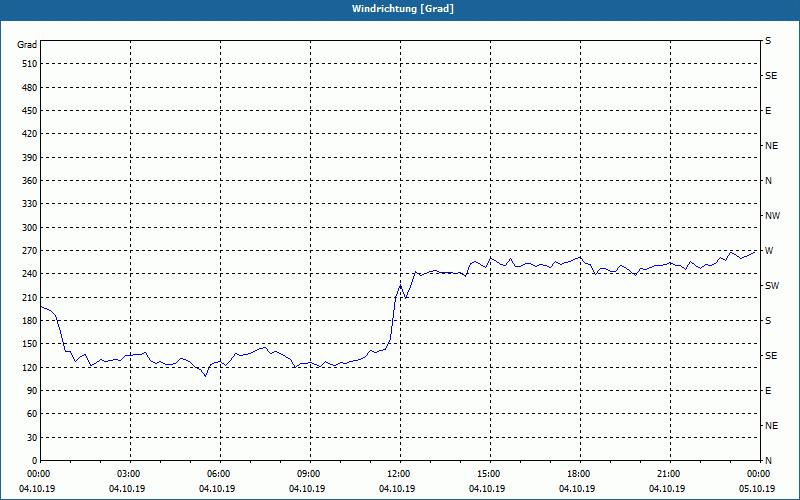800x500 pixels.
Task: Click the 'Grad' y-axis unit label
Action: click(27, 45)
